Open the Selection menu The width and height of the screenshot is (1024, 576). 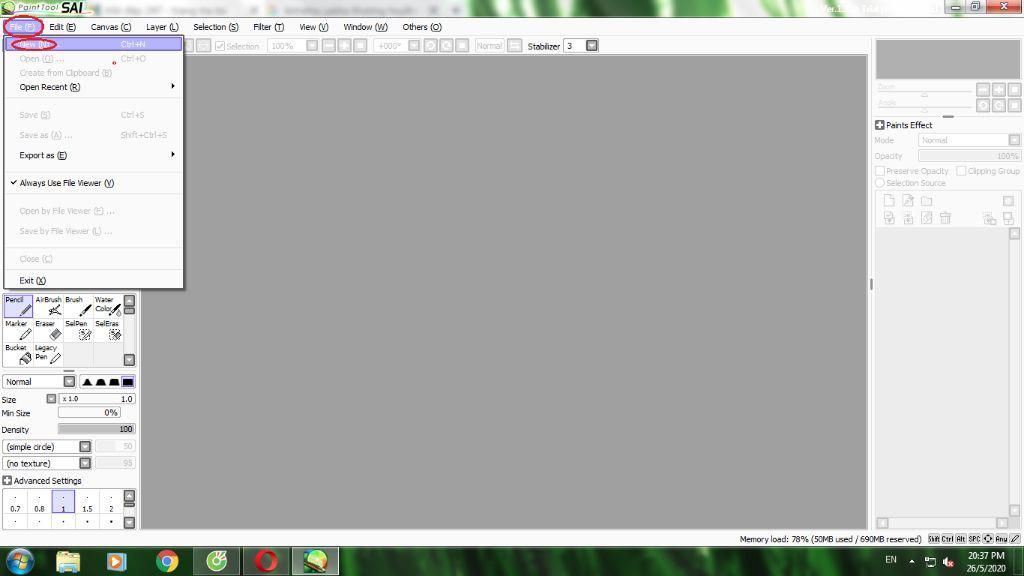click(216, 27)
